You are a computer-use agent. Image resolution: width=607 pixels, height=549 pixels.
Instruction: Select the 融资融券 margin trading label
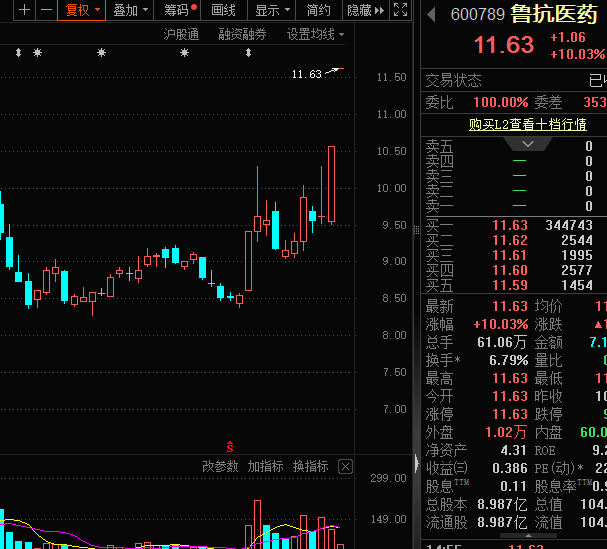pyautogui.click(x=242, y=34)
